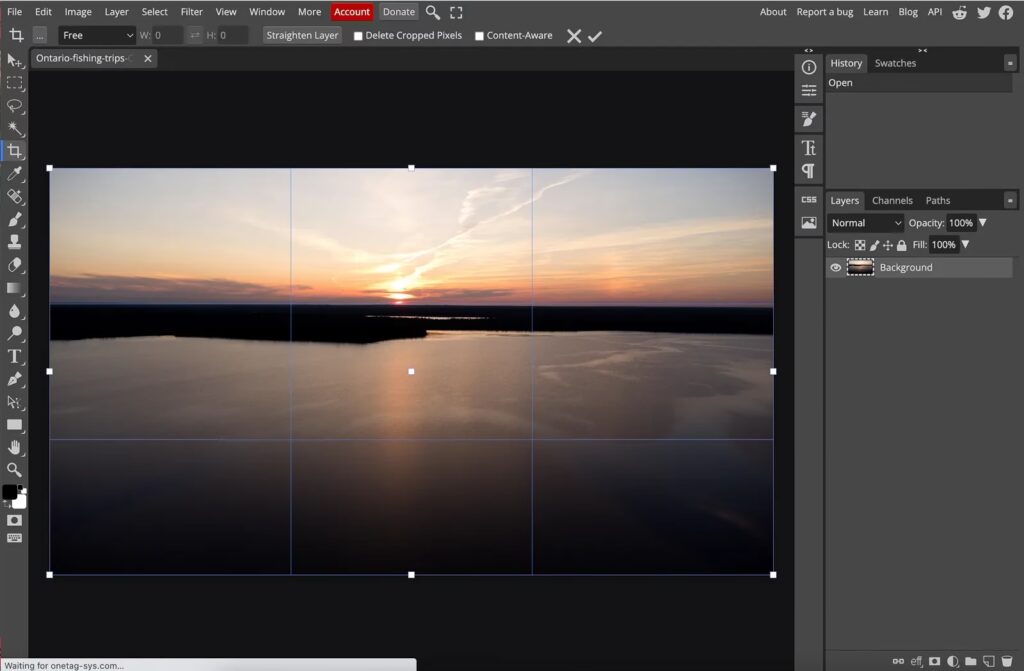This screenshot has width=1024, height=671.
Task: Open the Free crop ratio dropdown
Action: (x=97, y=36)
